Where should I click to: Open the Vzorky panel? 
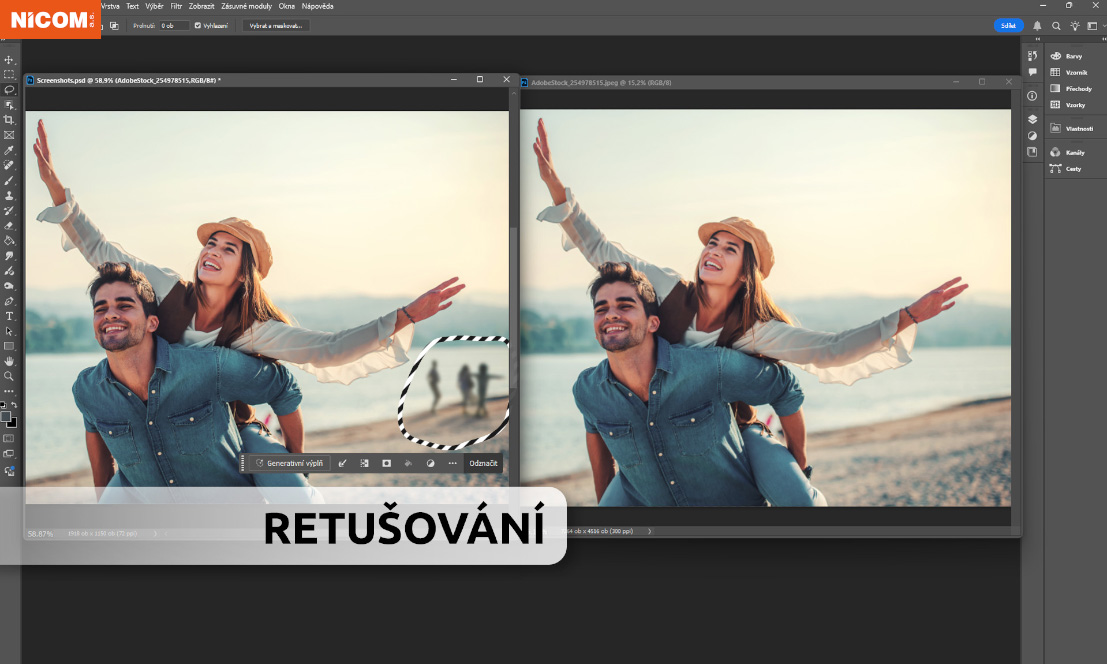point(1068,104)
